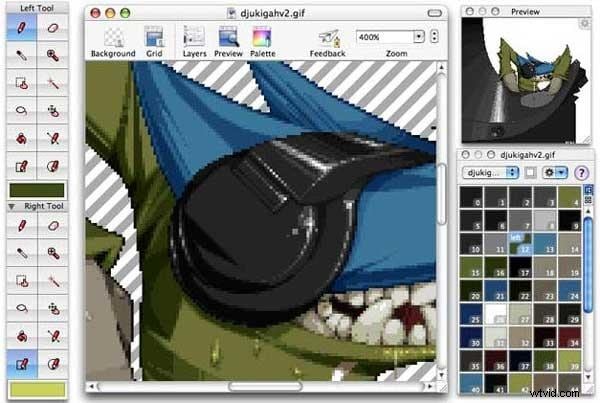Choose the Lasso tool in Left Tool panel

[x=22, y=111]
